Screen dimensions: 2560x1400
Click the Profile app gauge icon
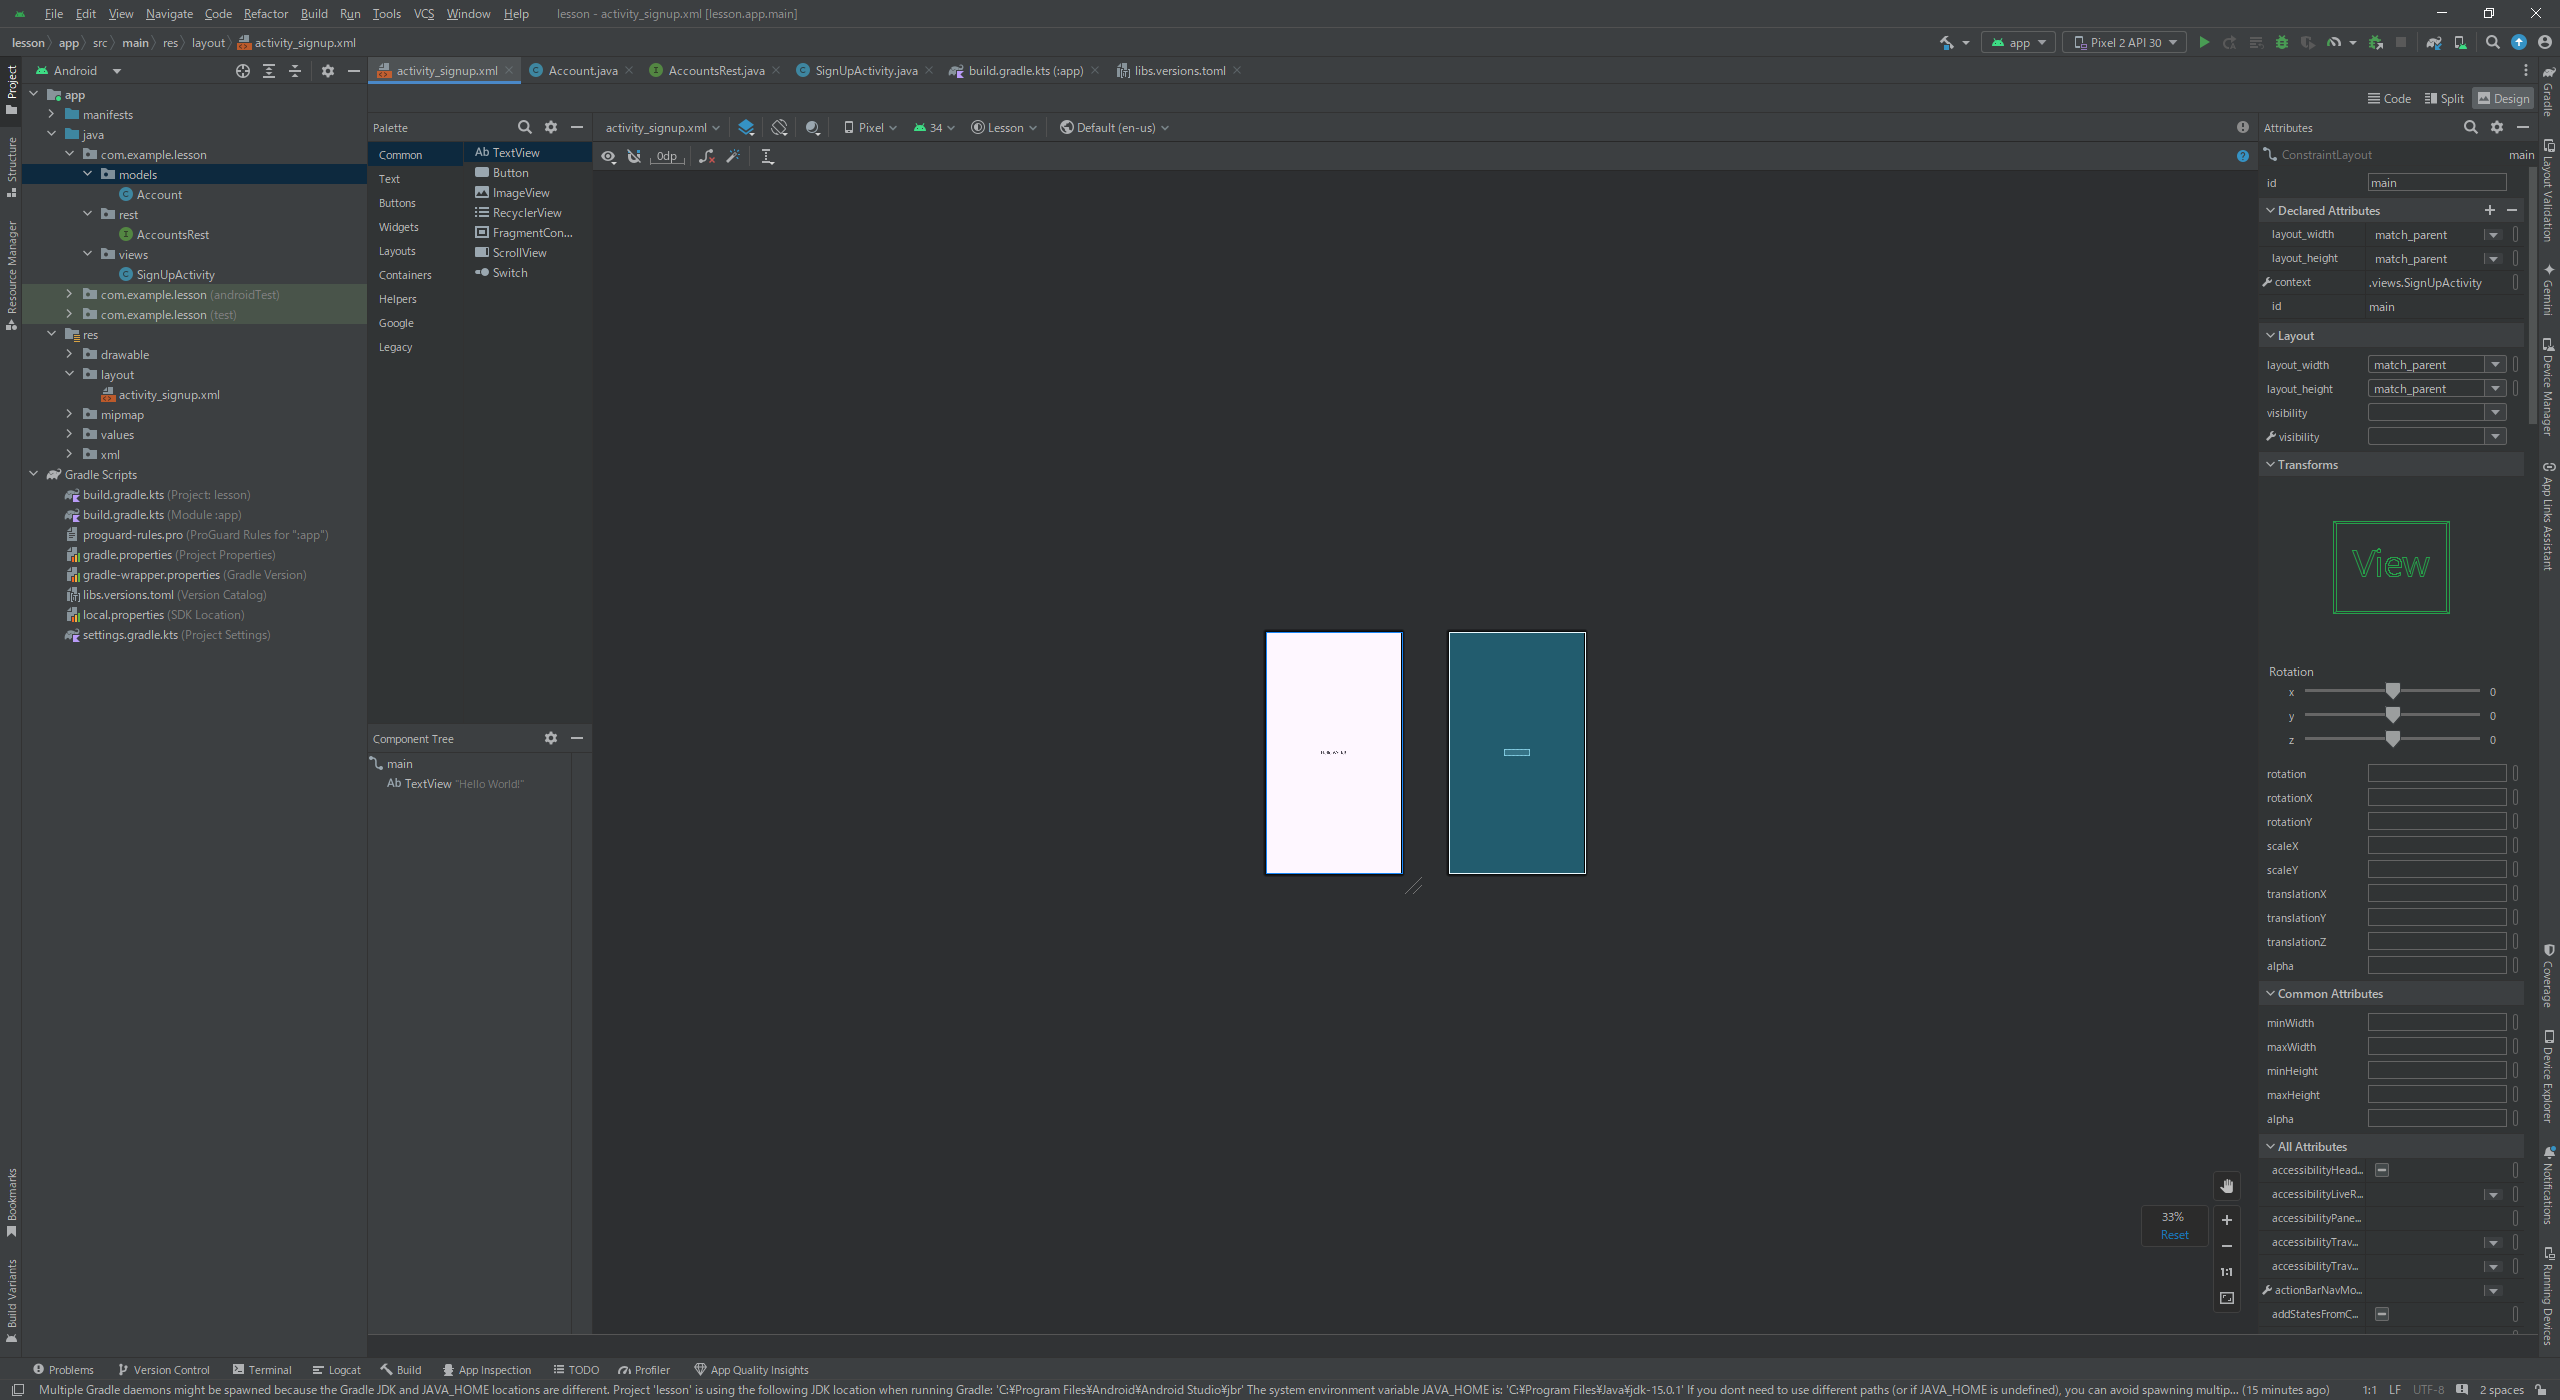2334,43
